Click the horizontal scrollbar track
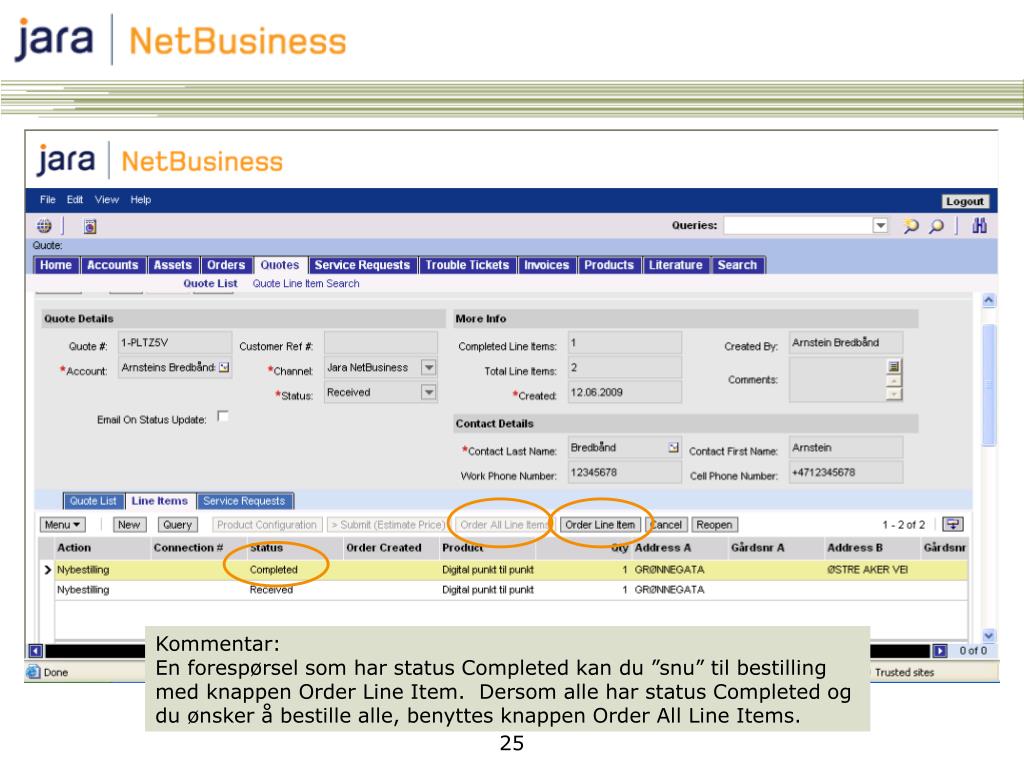The height and width of the screenshot is (768, 1024). 487,650
